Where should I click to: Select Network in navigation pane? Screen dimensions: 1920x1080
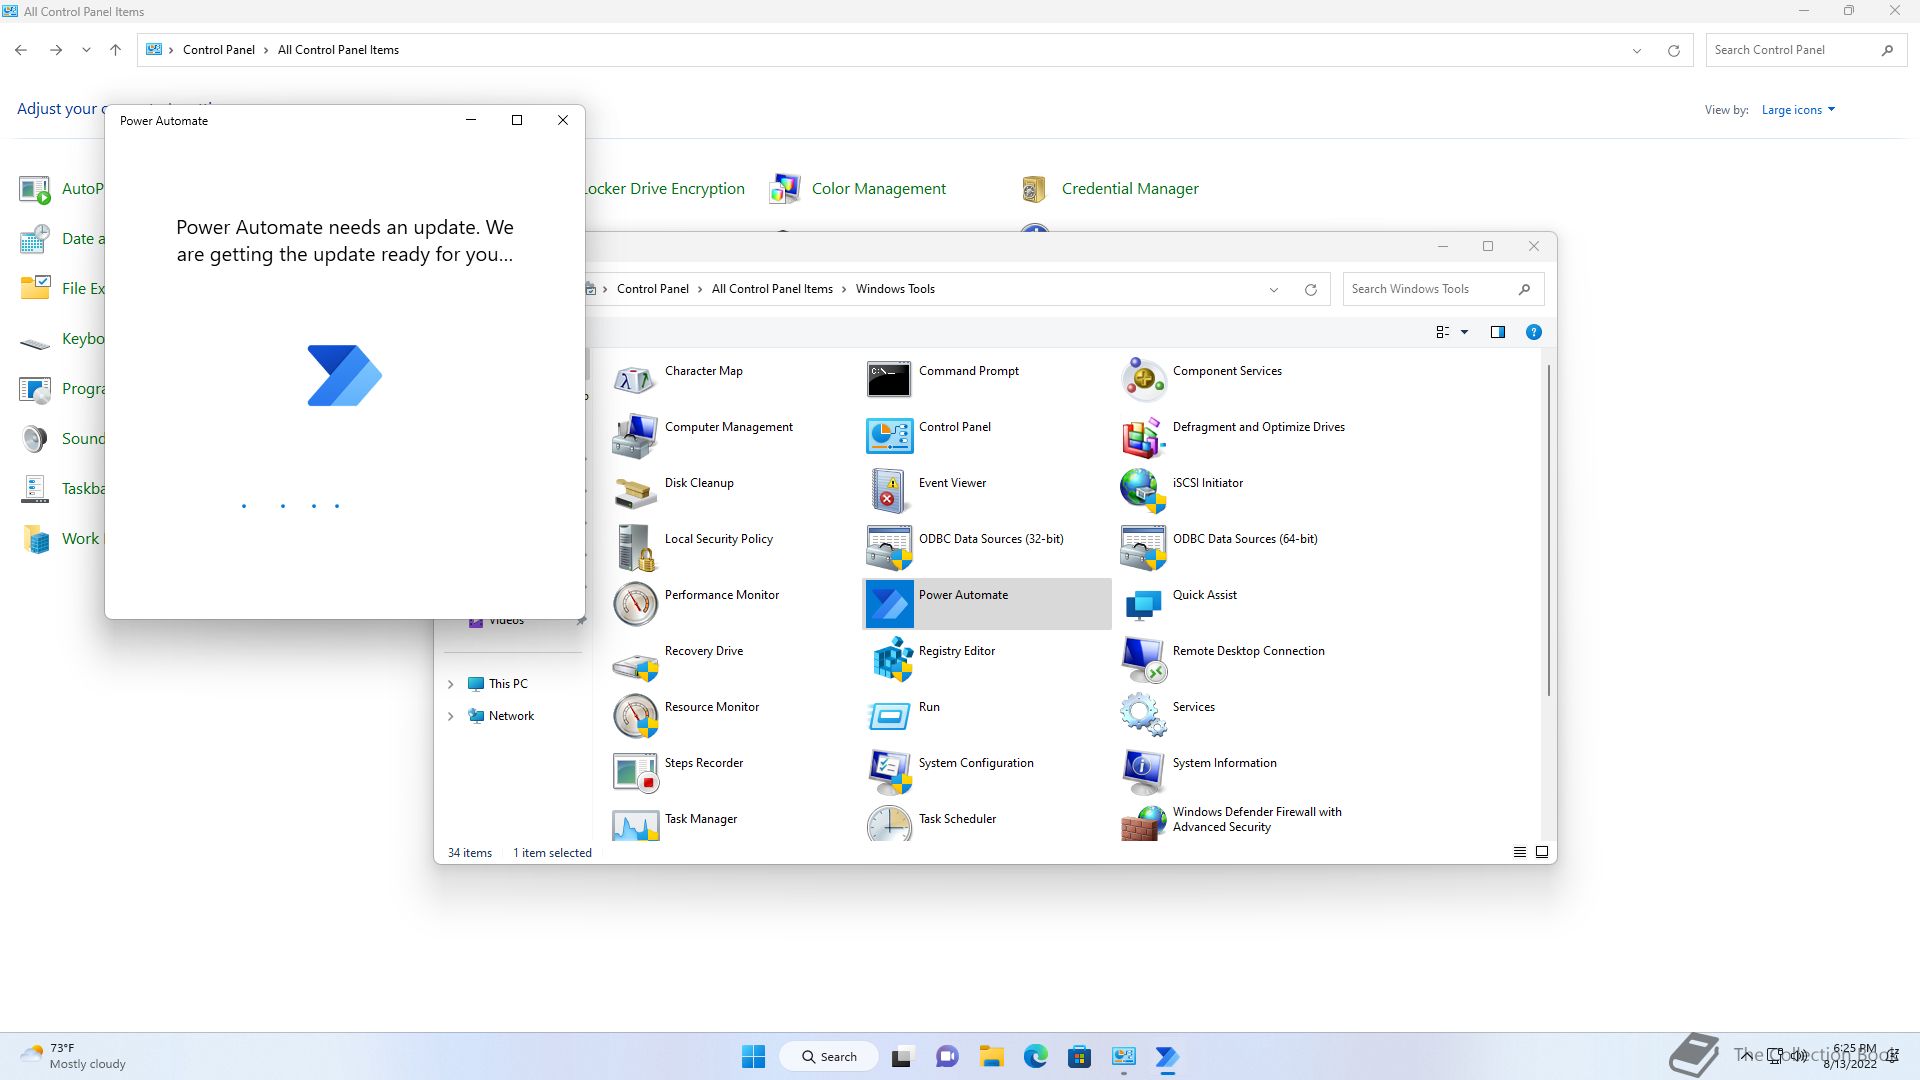point(511,716)
